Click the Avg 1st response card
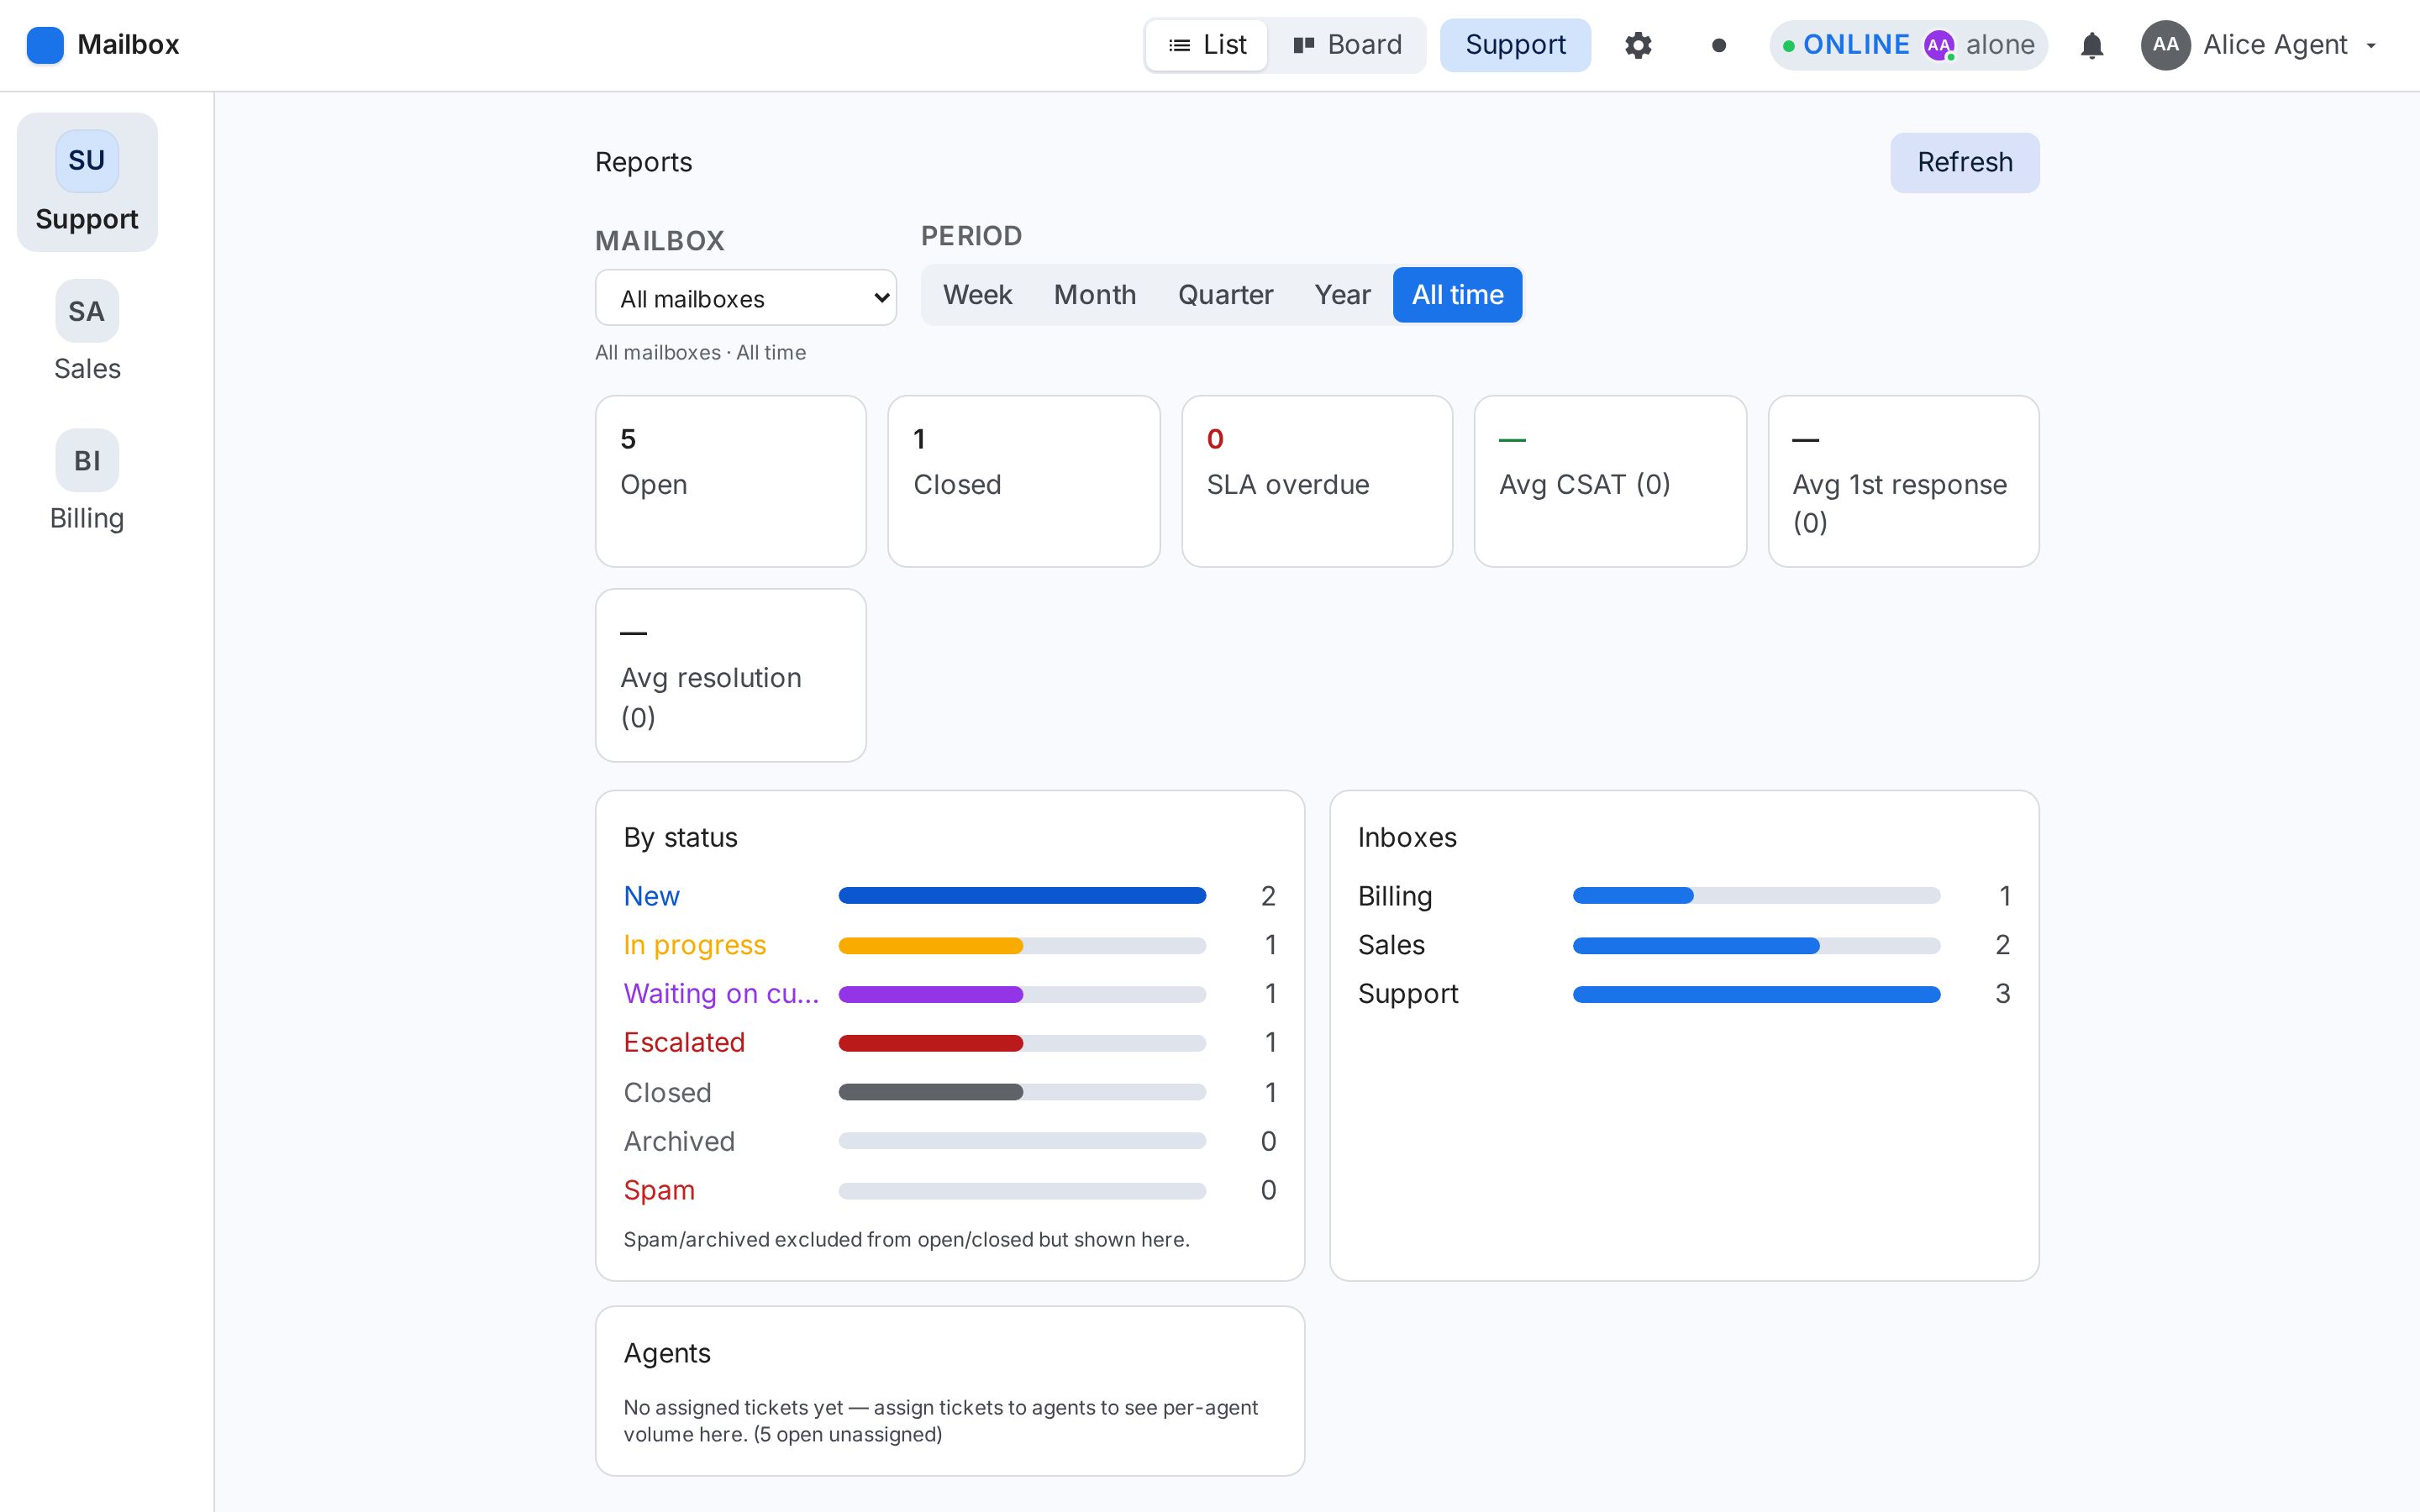The height and width of the screenshot is (1512, 2420). click(1903, 481)
